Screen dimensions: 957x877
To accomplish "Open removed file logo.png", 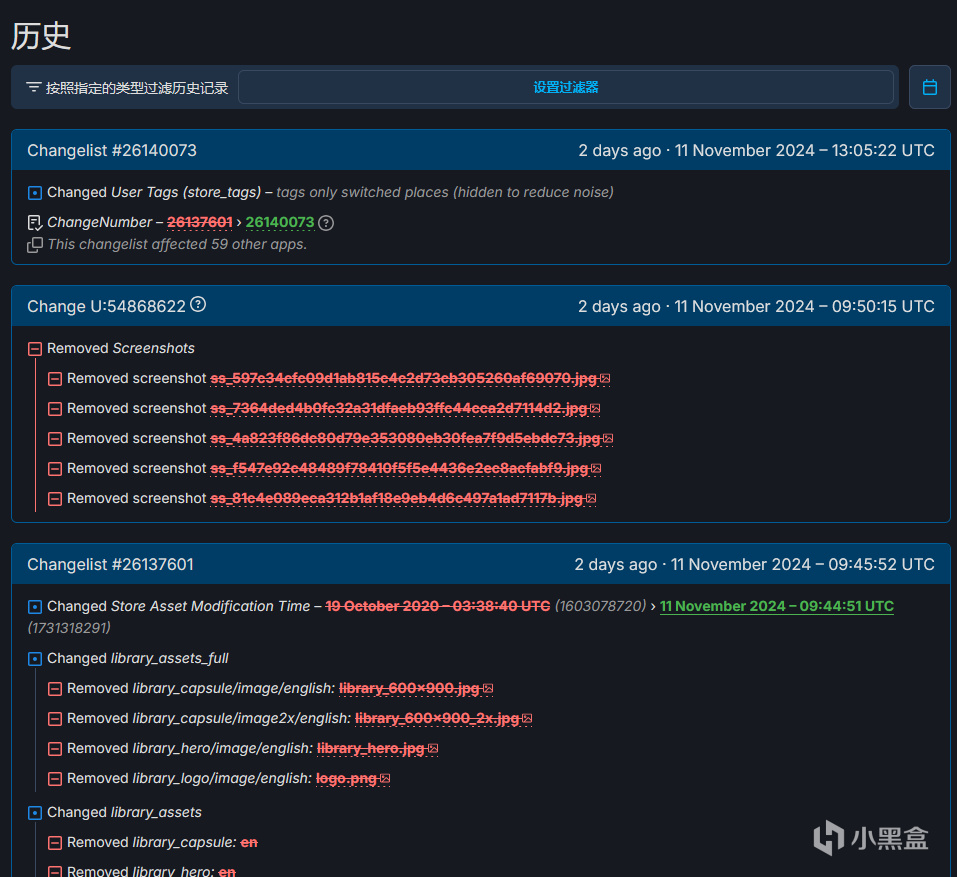I will pyautogui.click(x=347, y=778).
